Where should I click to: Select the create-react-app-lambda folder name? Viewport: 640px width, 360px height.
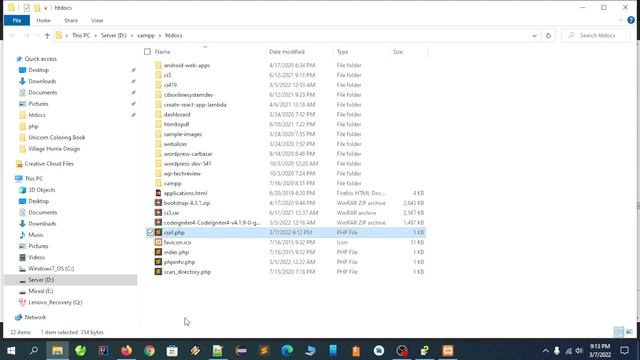click(x=195, y=105)
